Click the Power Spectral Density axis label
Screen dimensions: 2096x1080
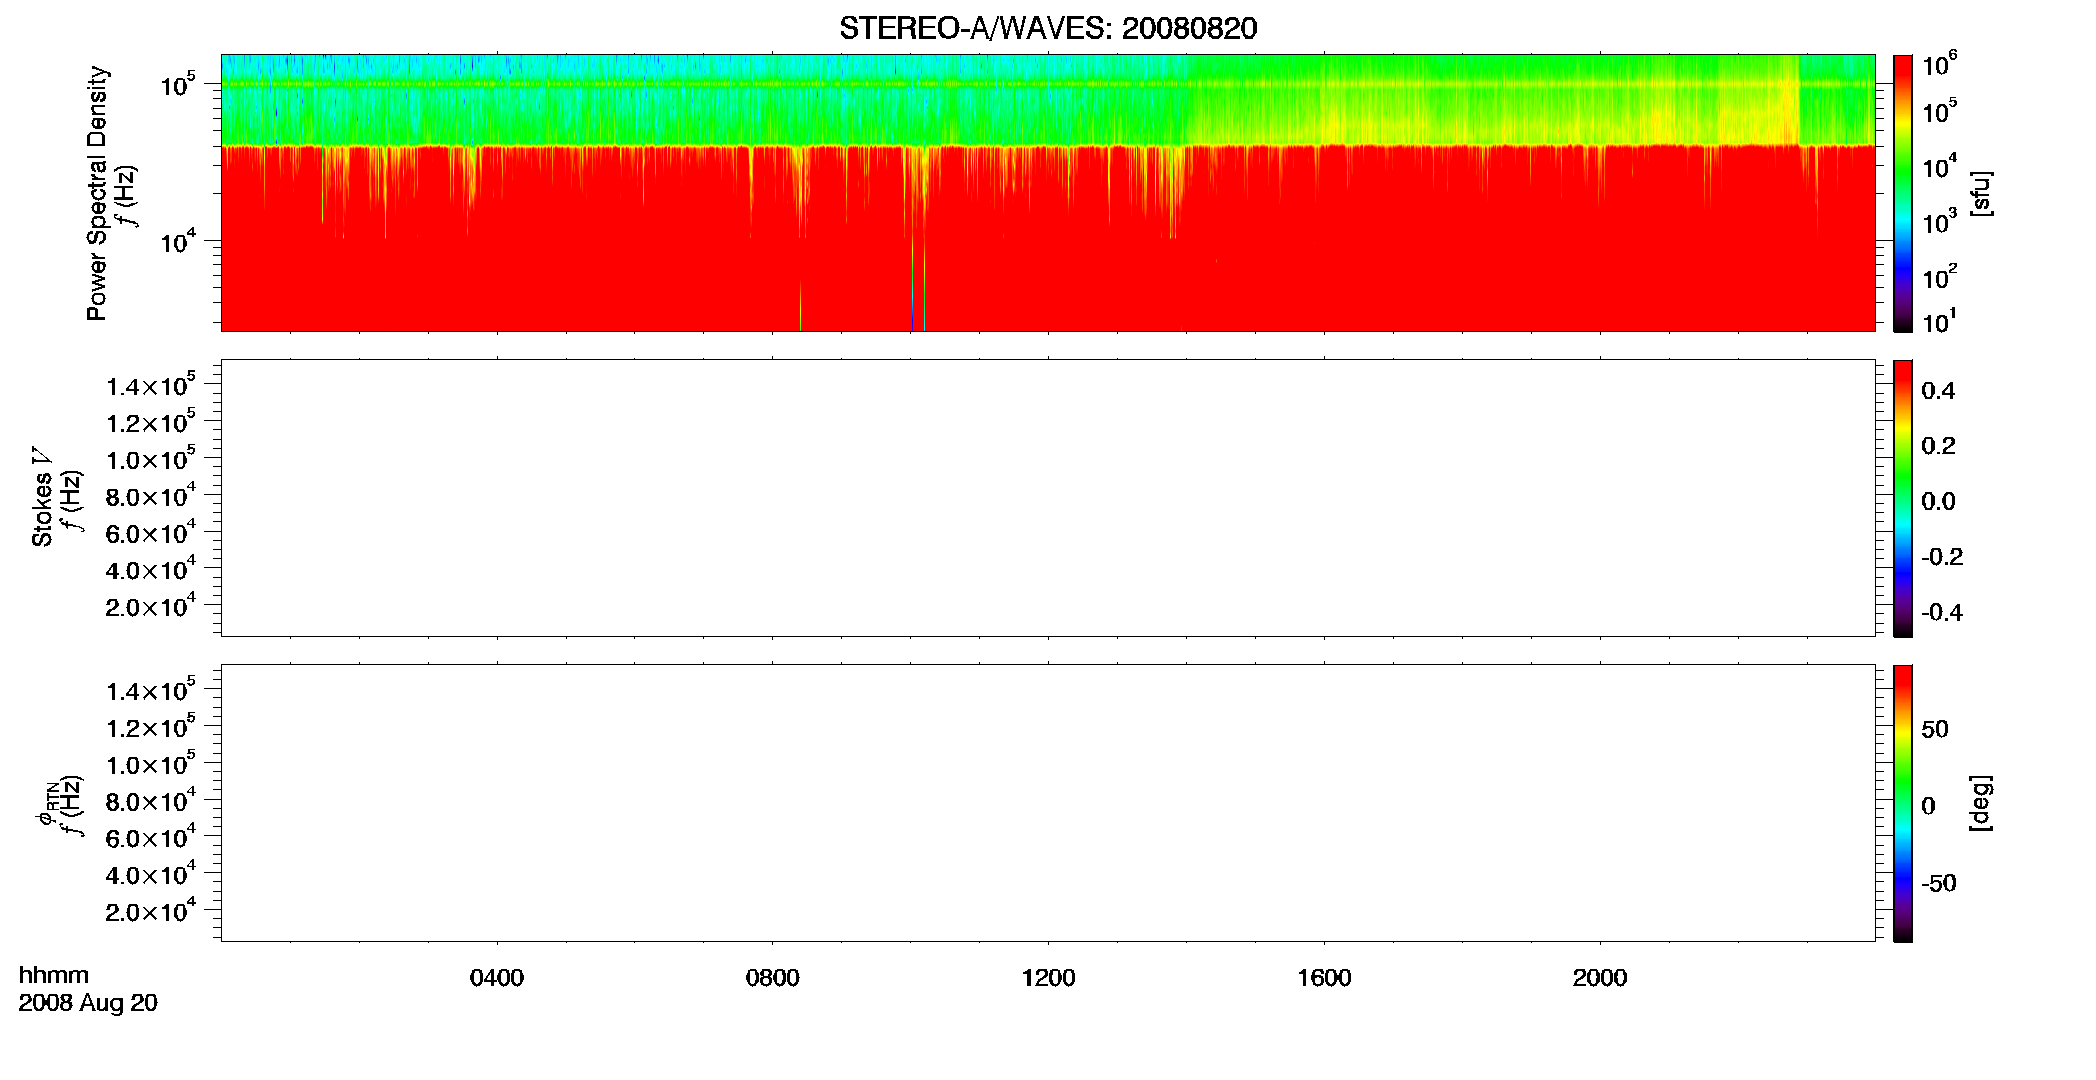pos(97,193)
